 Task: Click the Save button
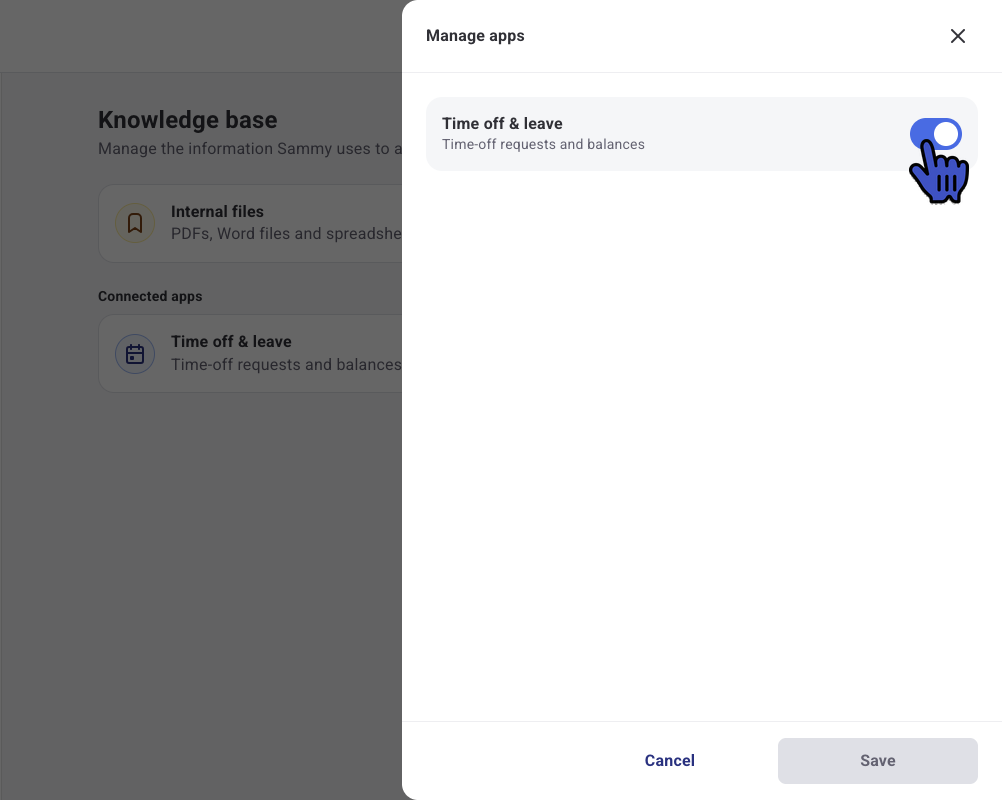877,760
